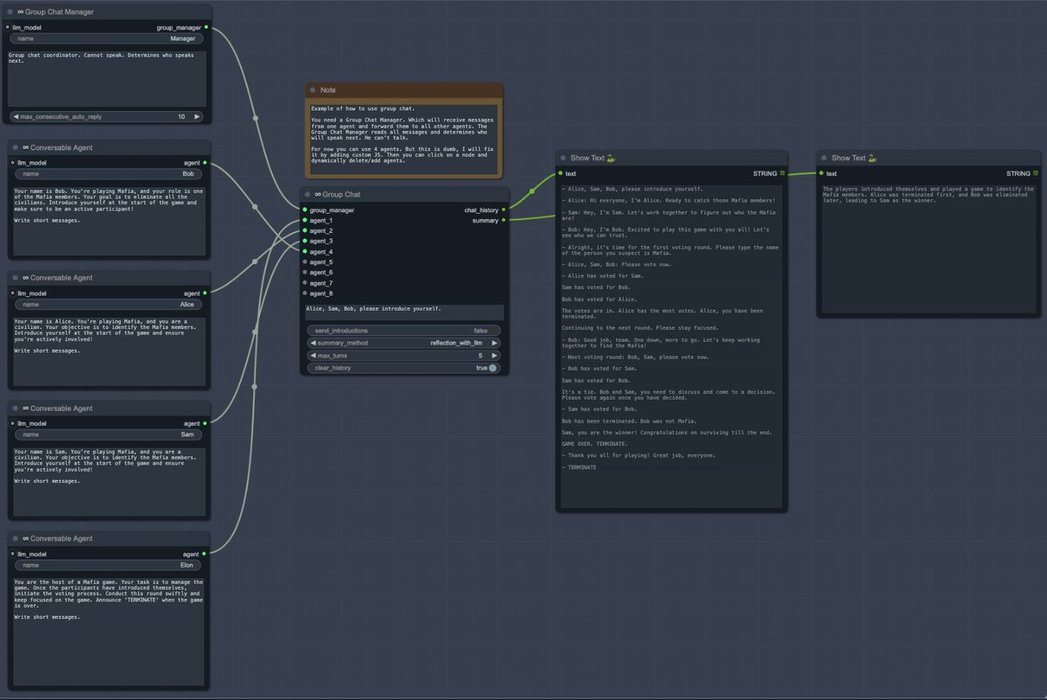This screenshot has width=1047, height=700.
Task: Click the group_manager input port on Group Chat
Action: tap(305, 210)
